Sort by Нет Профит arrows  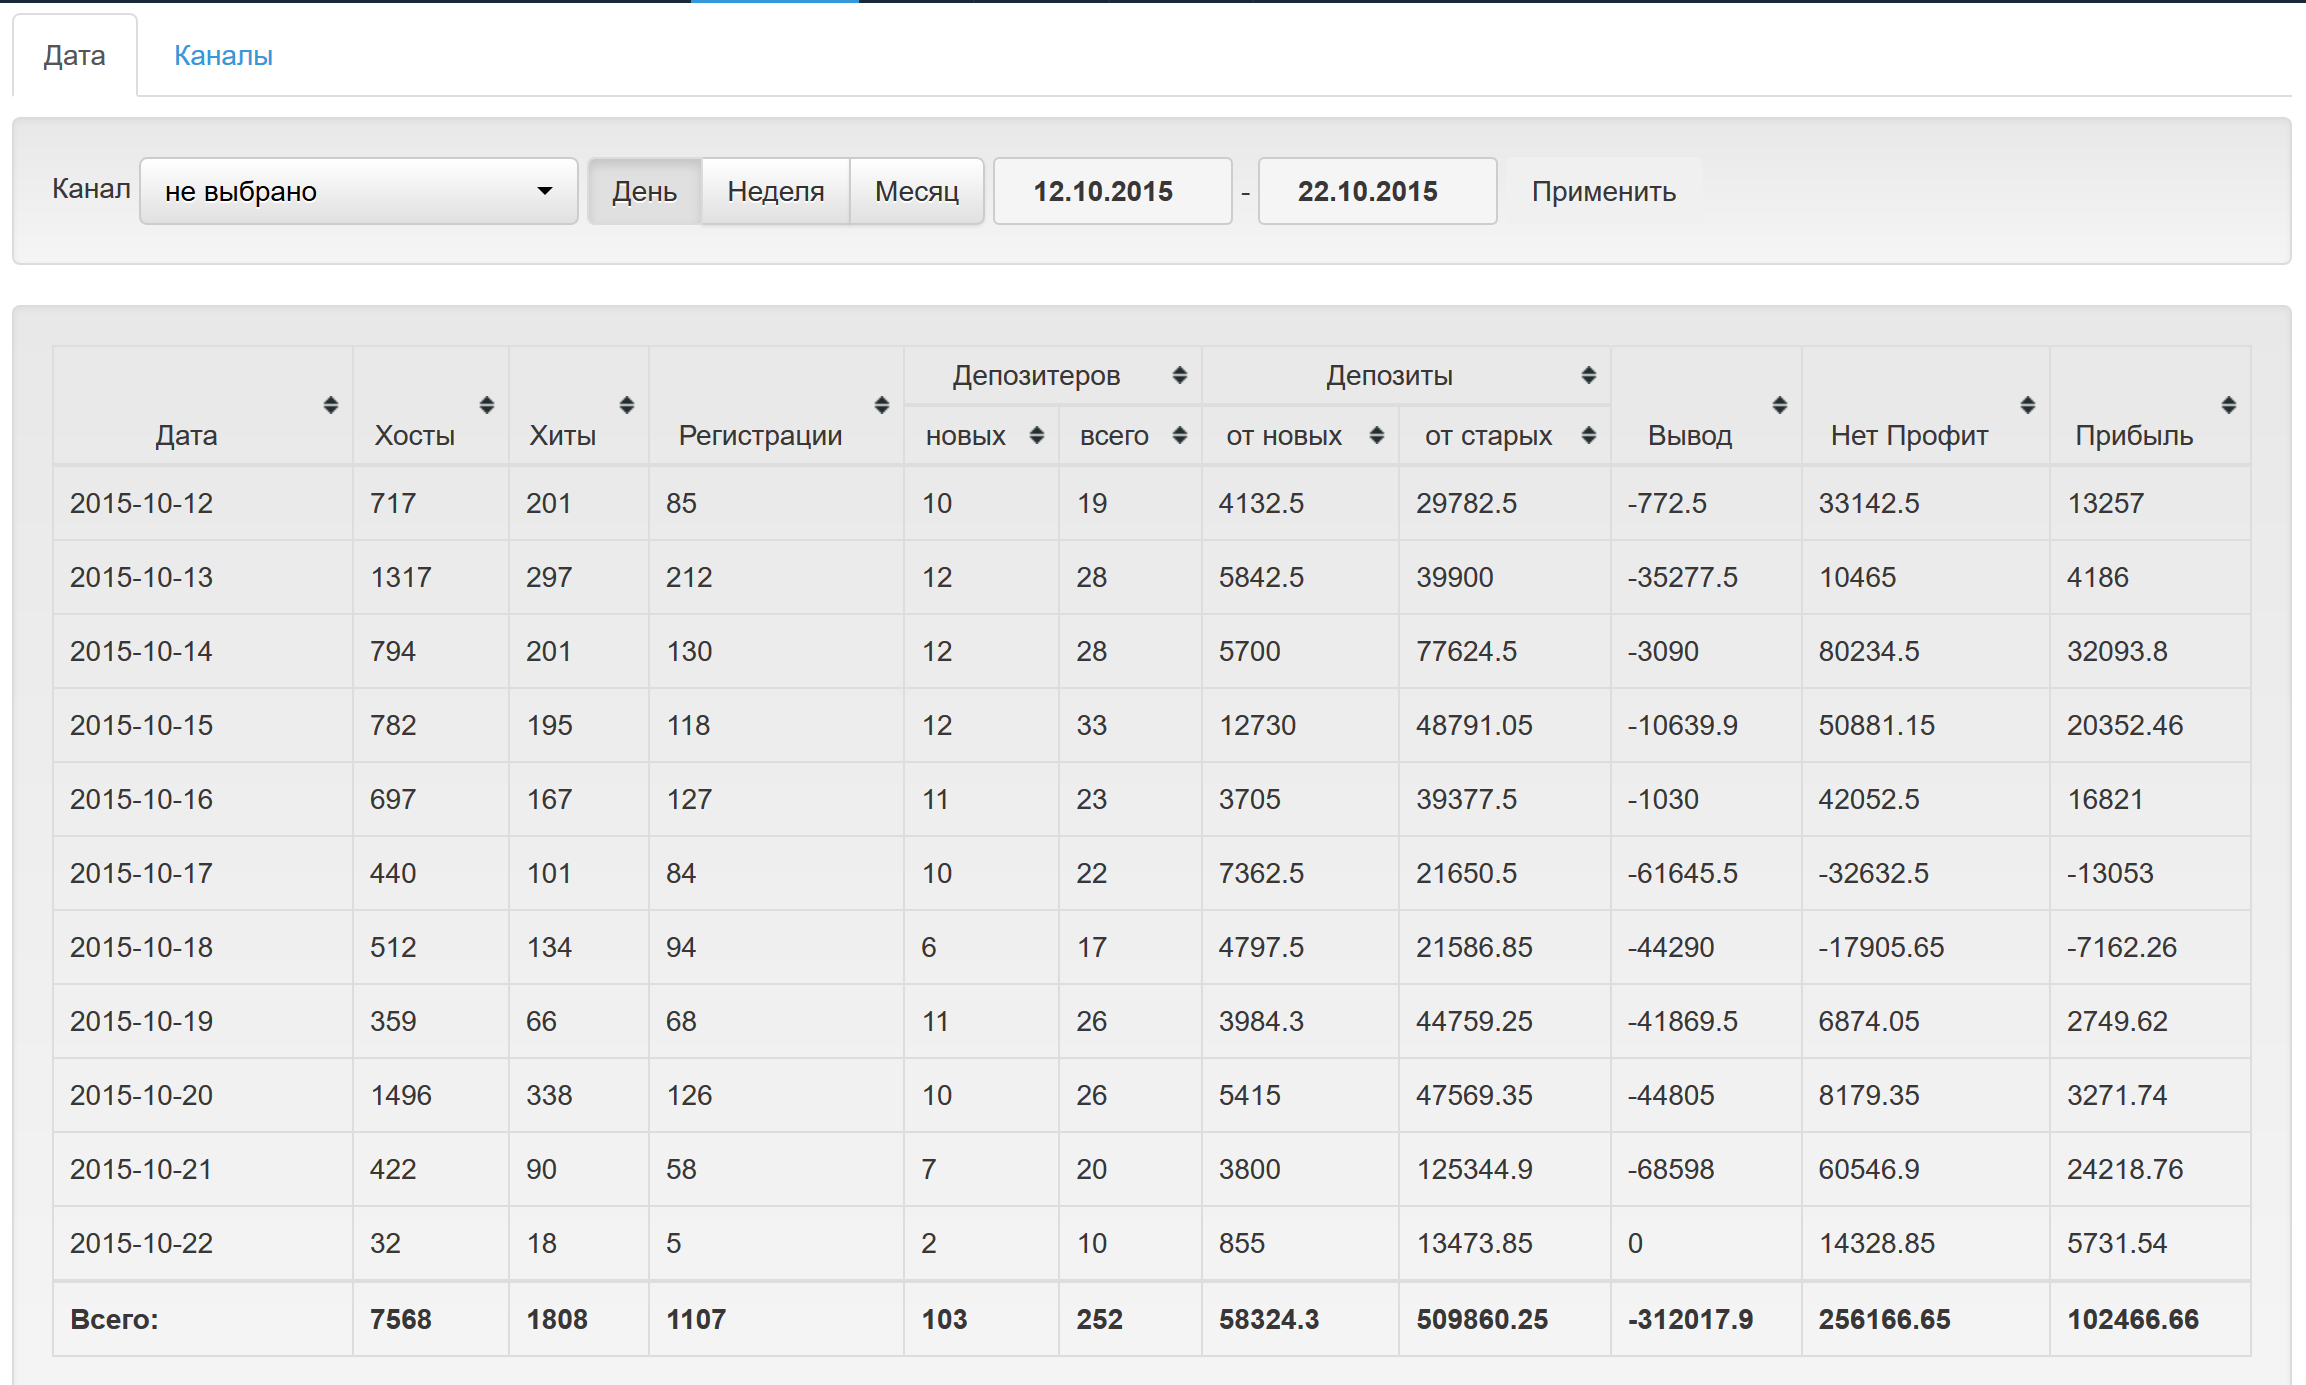click(2027, 405)
